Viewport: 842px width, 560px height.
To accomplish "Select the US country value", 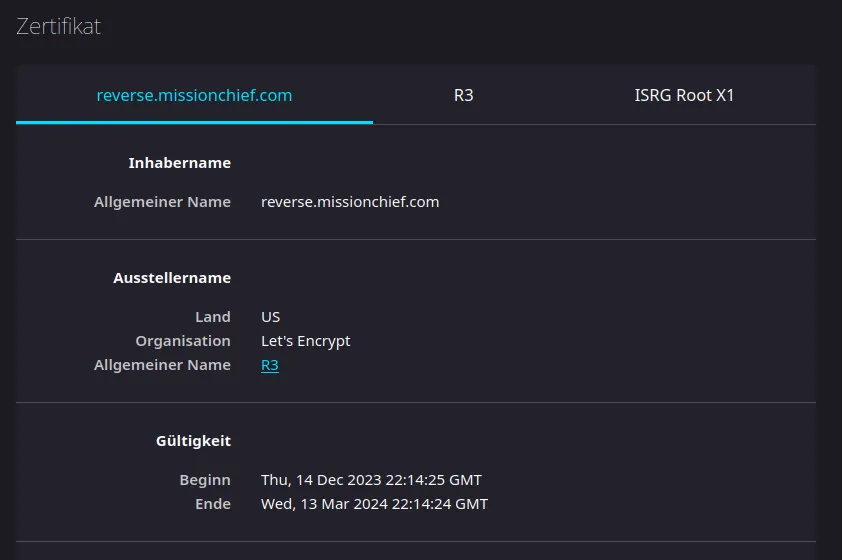I will click(270, 317).
